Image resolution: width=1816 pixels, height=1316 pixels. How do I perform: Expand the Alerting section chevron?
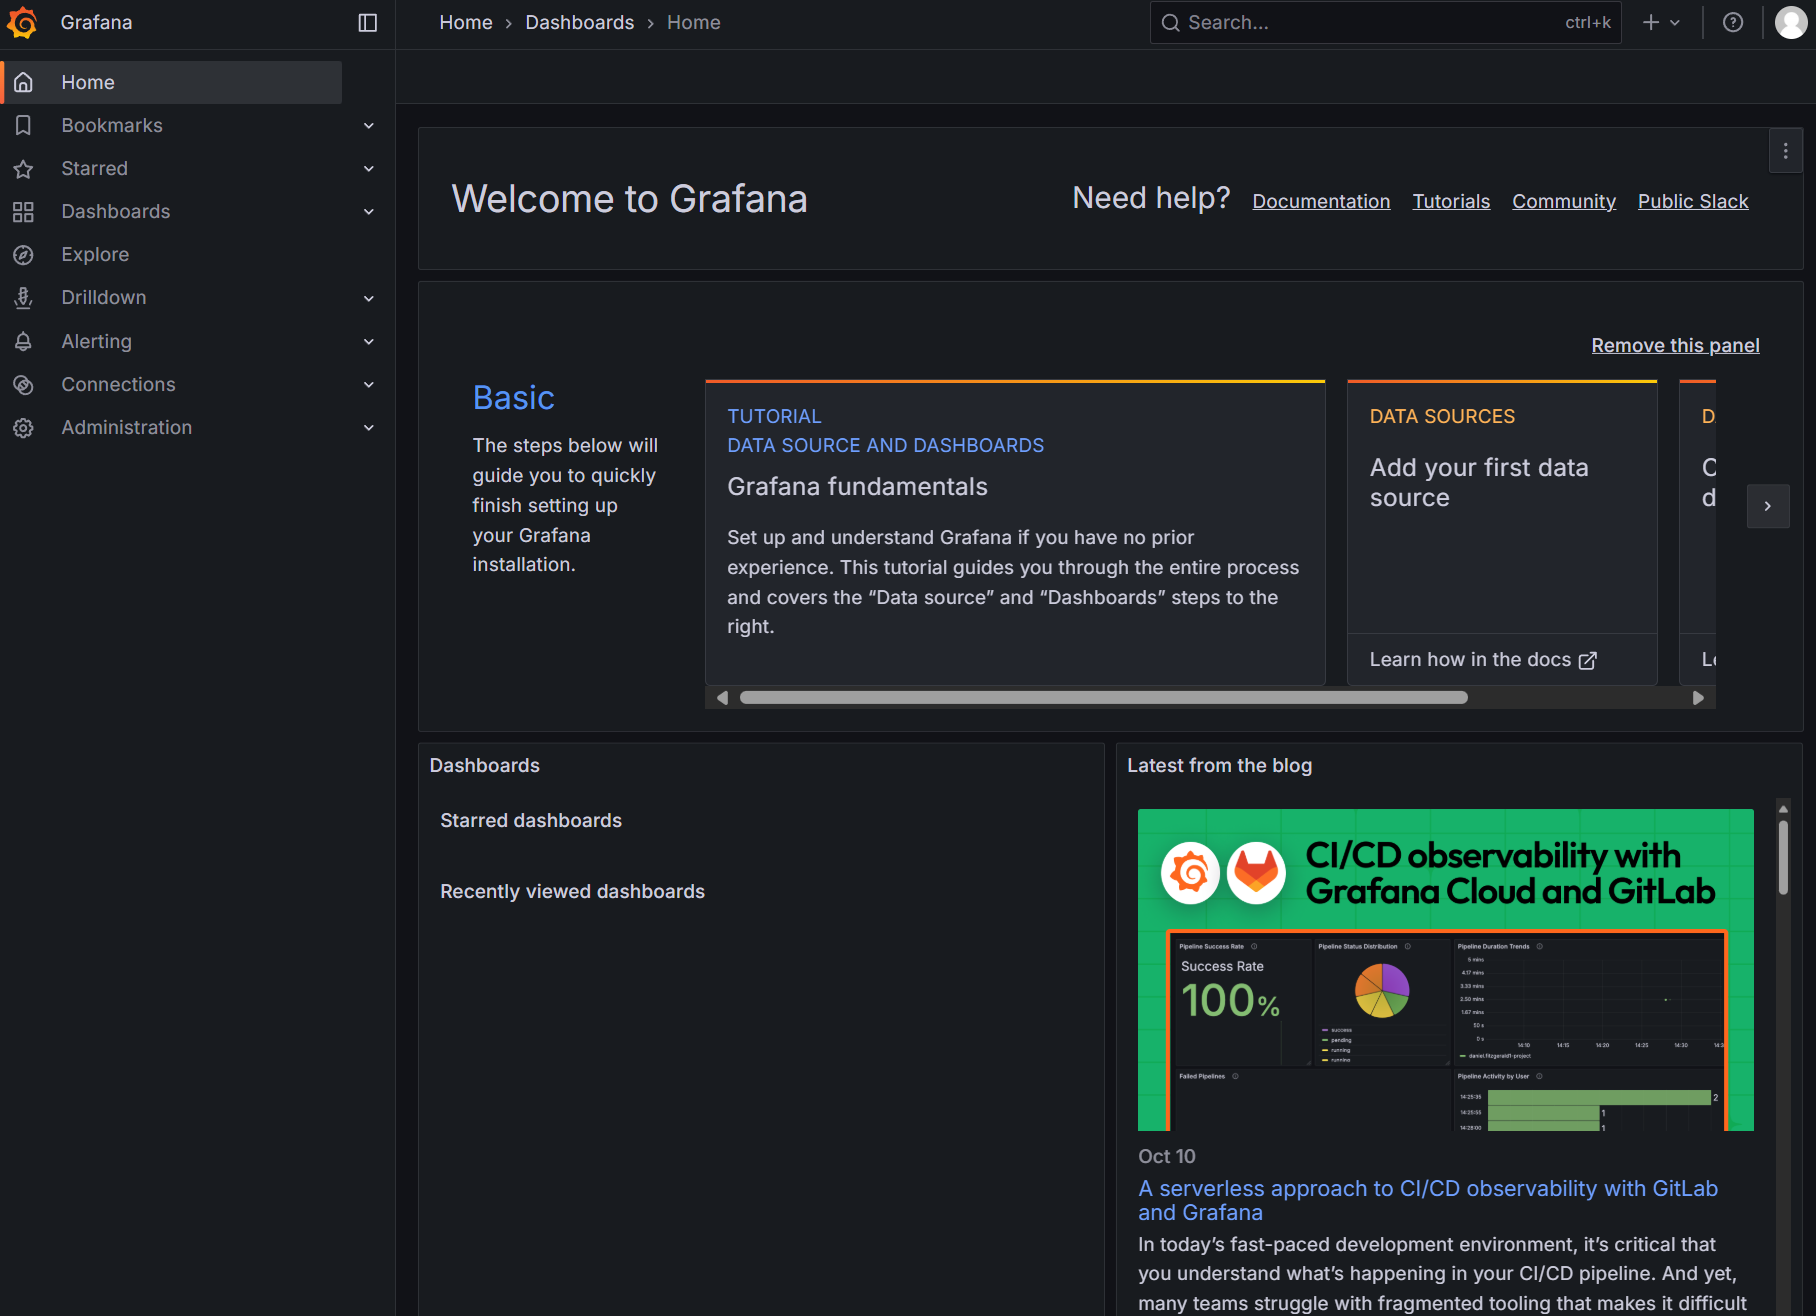point(369,341)
